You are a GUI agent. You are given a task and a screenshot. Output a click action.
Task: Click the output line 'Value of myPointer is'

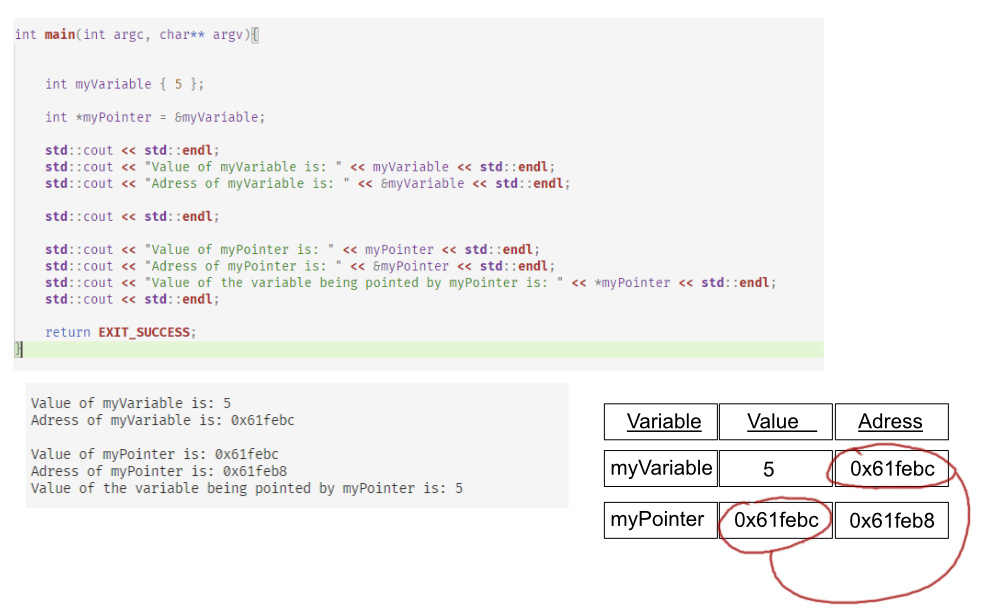(154, 455)
